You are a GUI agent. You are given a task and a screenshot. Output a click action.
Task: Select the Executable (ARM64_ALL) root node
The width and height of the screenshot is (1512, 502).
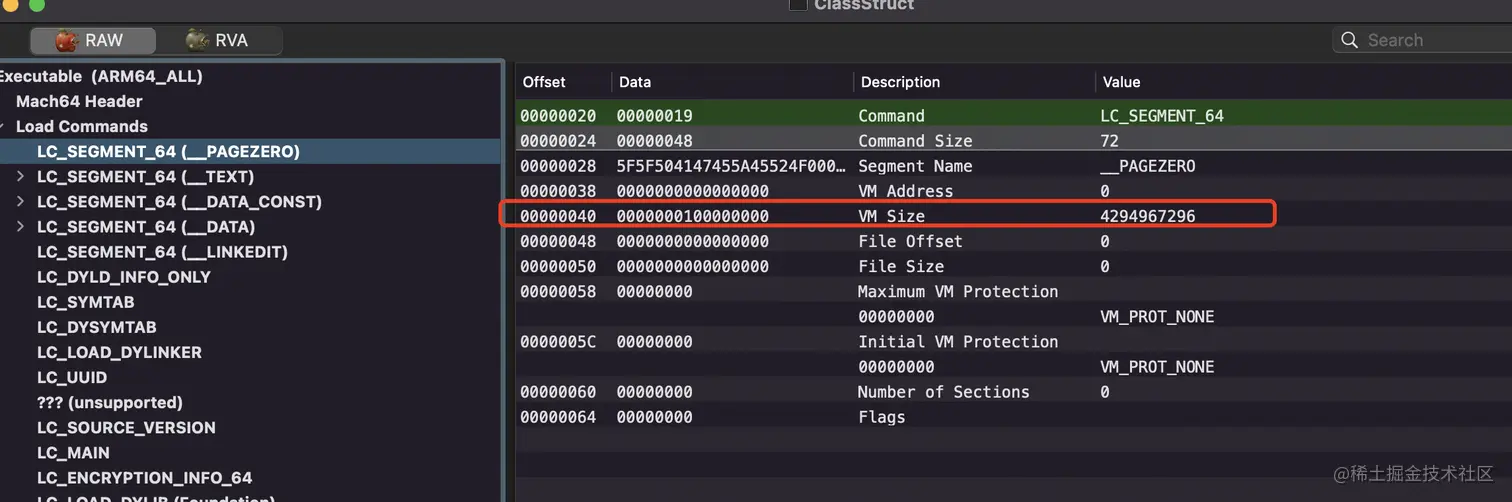coord(101,76)
